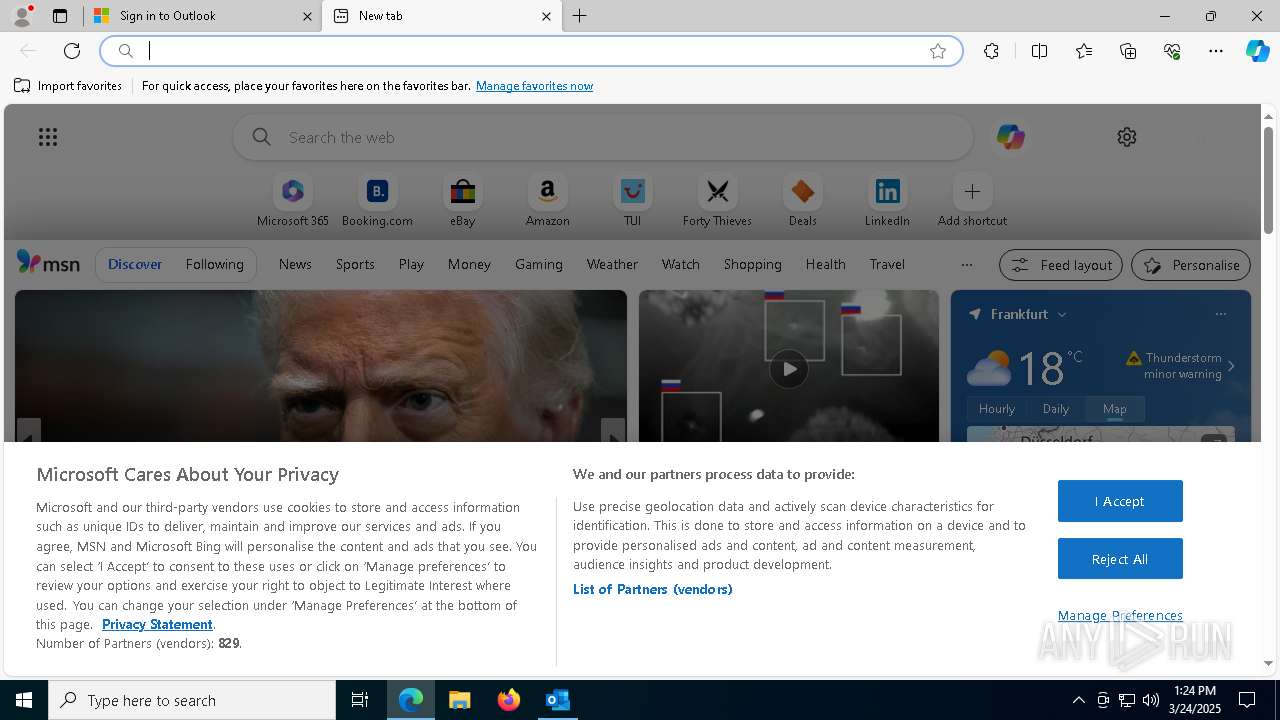This screenshot has height=720, width=1280.
Task: Refresh the page
Action: (x=72, y=51)
